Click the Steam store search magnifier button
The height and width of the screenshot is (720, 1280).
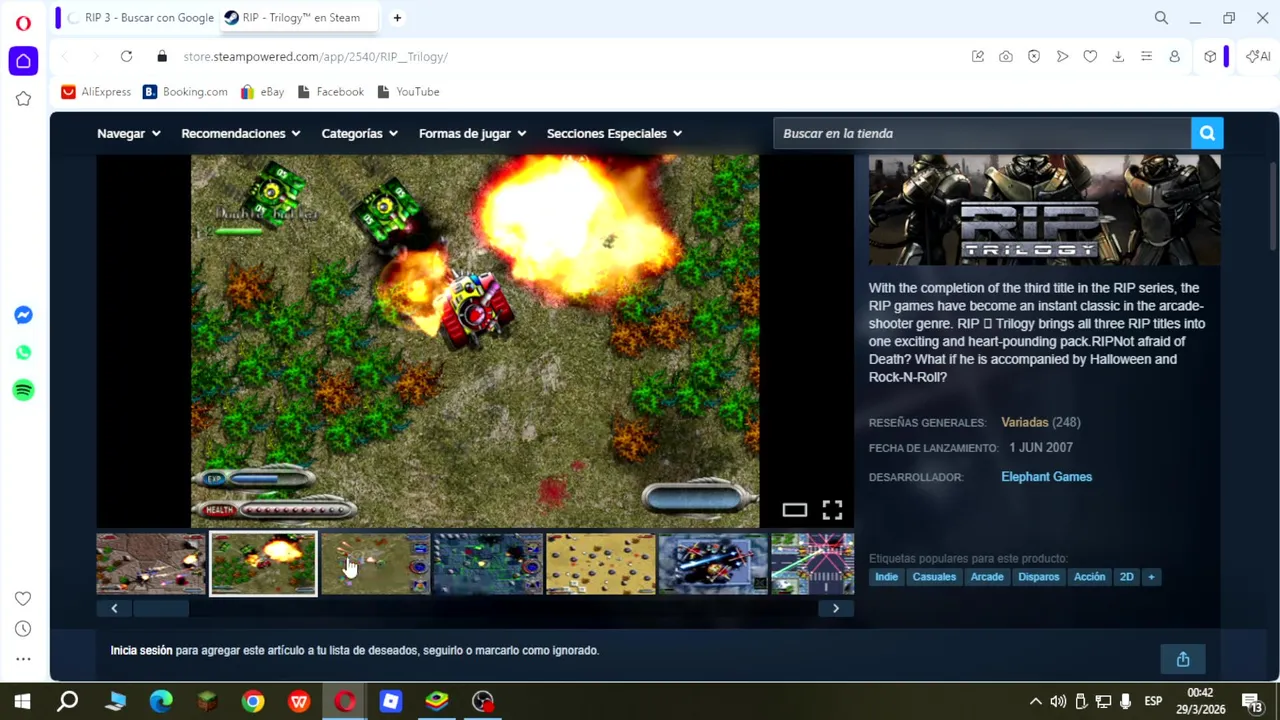[x=1207, y=133]
